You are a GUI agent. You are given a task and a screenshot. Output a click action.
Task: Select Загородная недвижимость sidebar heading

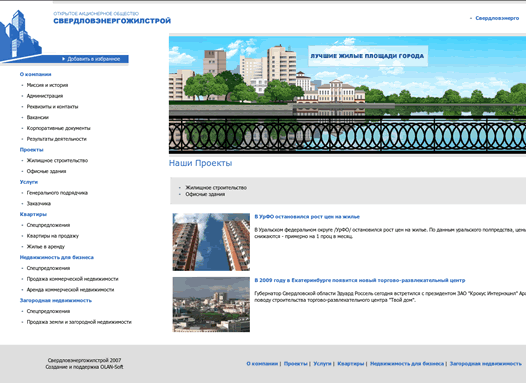pos(55,300)
